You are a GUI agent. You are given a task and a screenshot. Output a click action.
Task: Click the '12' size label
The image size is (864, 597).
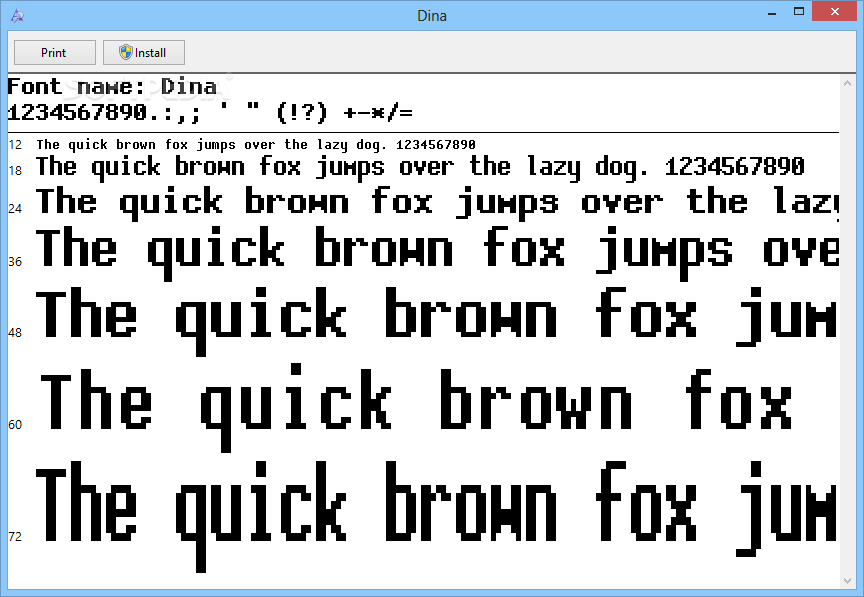pyautogui.click(x=15, y=145)
